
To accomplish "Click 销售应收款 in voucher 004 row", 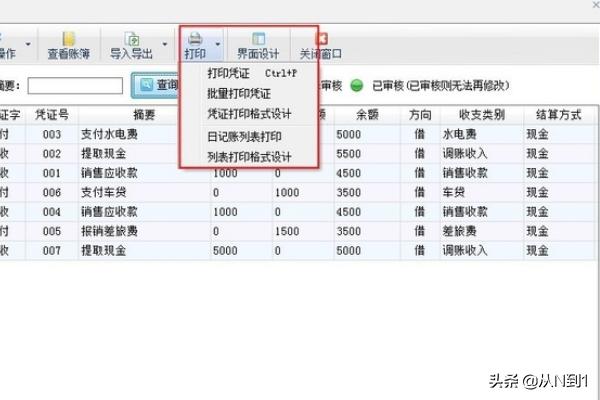I will pyautogui.click(x=109, y=212).
